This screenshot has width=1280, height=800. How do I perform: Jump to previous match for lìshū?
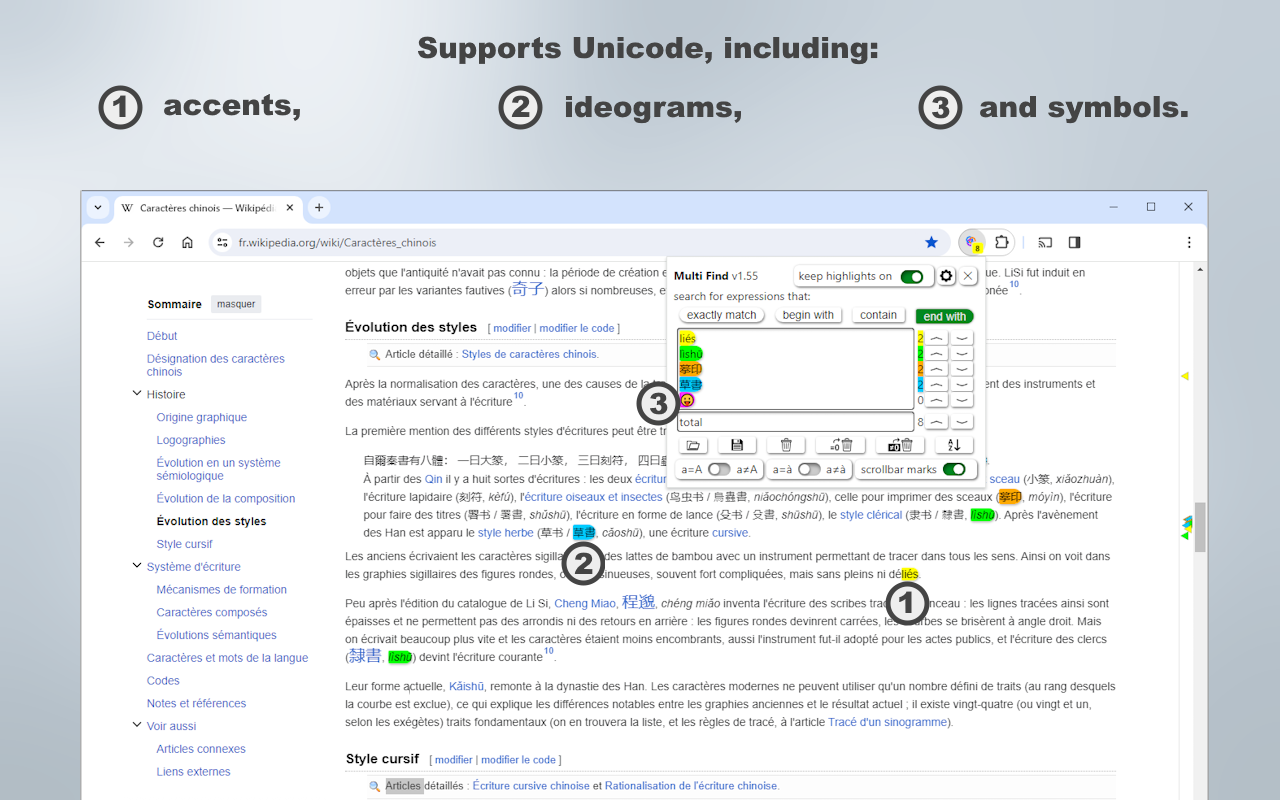pos(936,354)
